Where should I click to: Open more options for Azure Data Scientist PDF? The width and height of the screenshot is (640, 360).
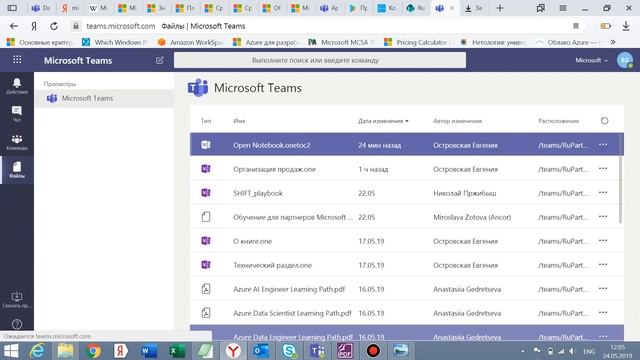click(x=603, y=313)
